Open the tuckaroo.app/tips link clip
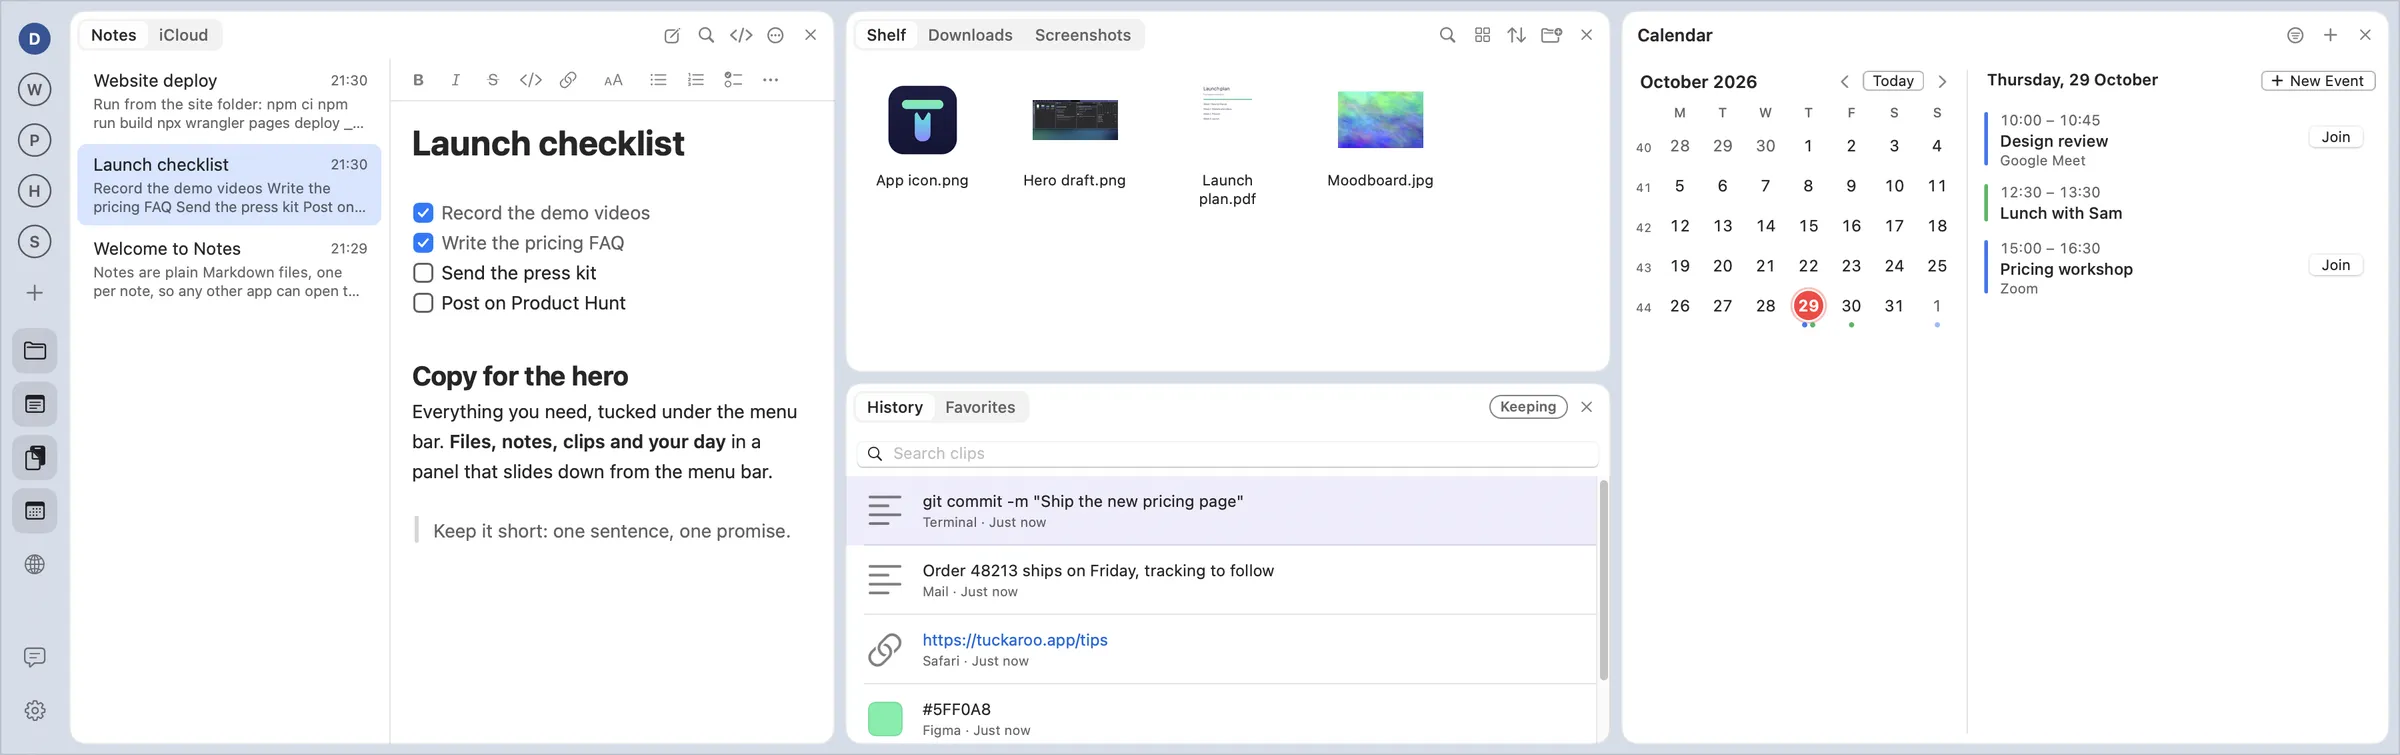The image size is (2400, 755). coord(1015,640)
